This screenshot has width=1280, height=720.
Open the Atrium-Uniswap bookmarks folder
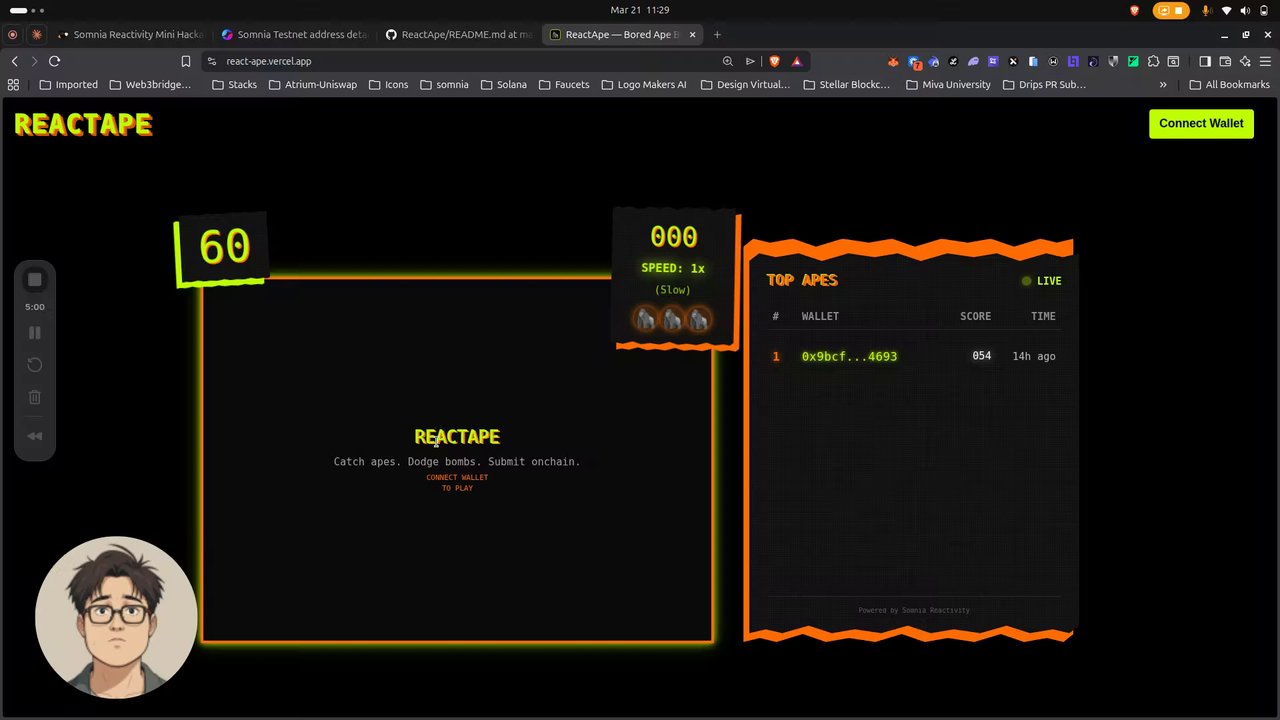pos(313,85)
